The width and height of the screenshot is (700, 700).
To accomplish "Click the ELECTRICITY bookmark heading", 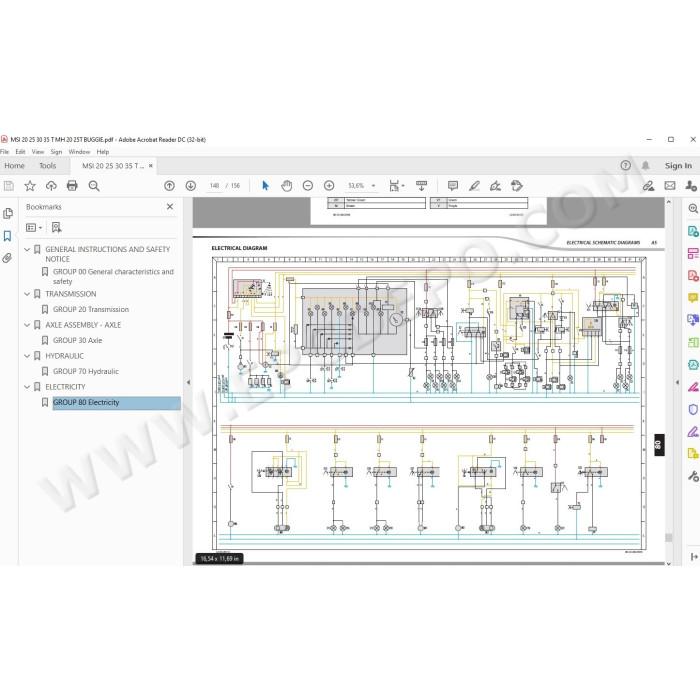I will tap(65, 387).
